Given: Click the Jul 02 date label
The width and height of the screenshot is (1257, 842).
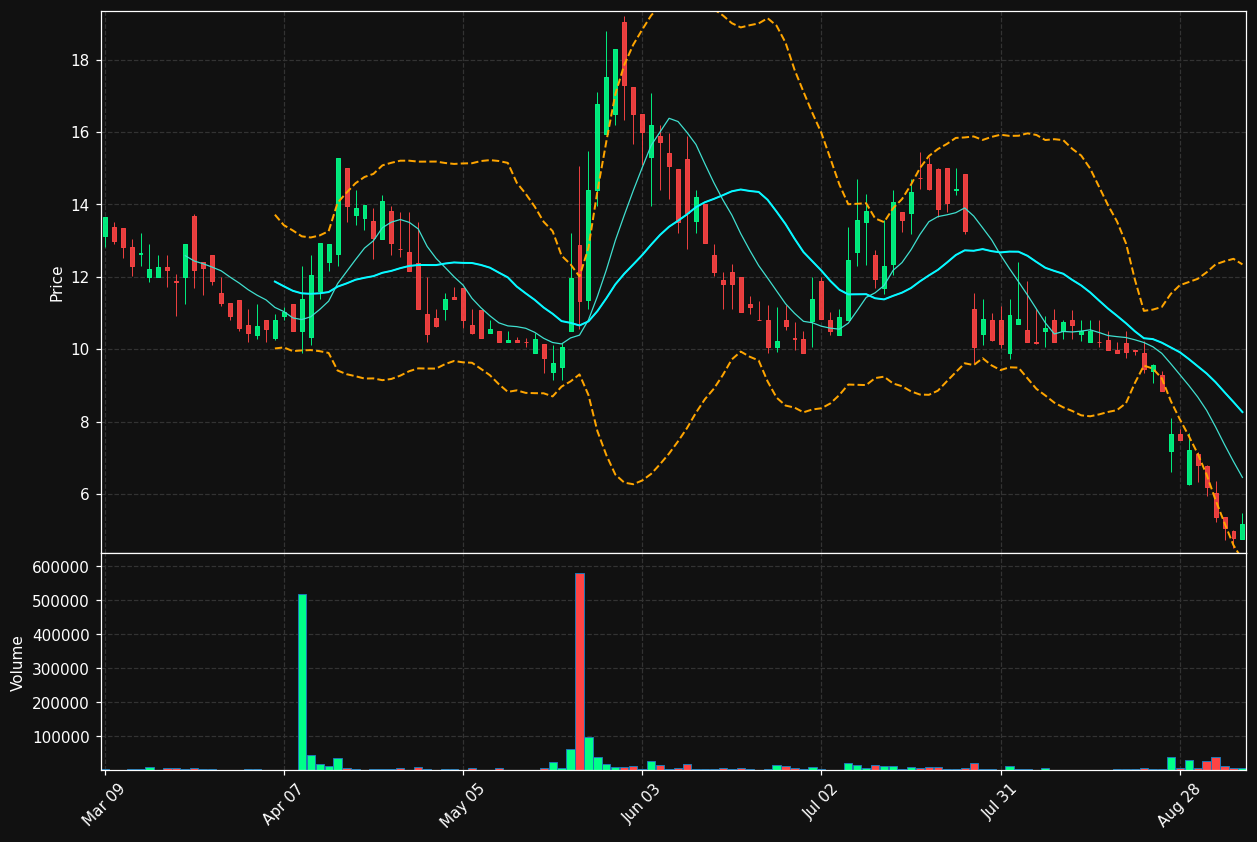Looking at the screenshot, I should point(820,804).
